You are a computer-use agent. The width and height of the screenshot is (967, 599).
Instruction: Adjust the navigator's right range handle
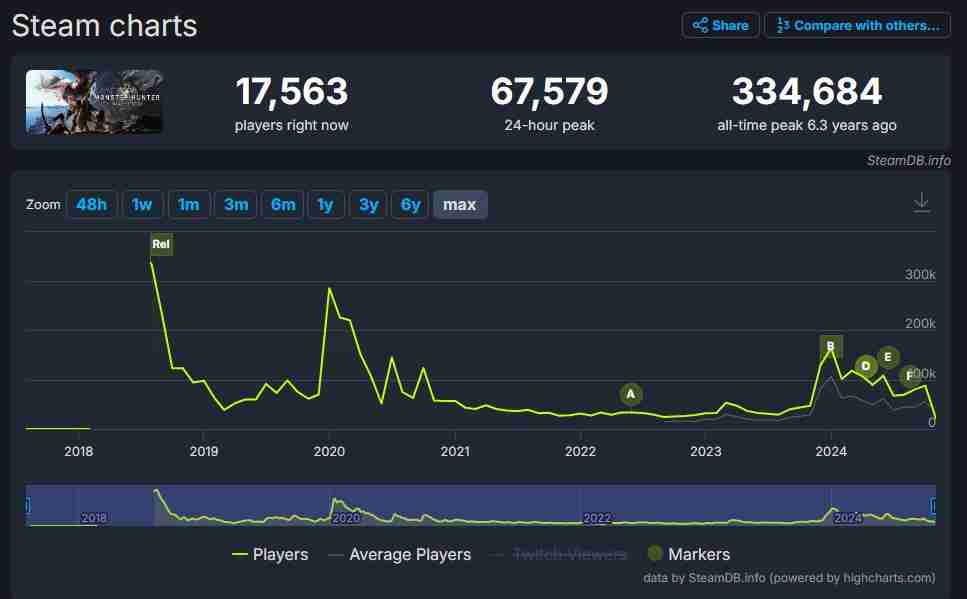934,506
